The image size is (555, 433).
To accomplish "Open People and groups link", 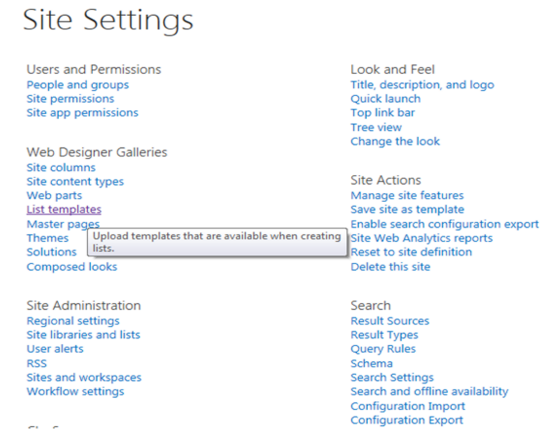I will 78,85.
